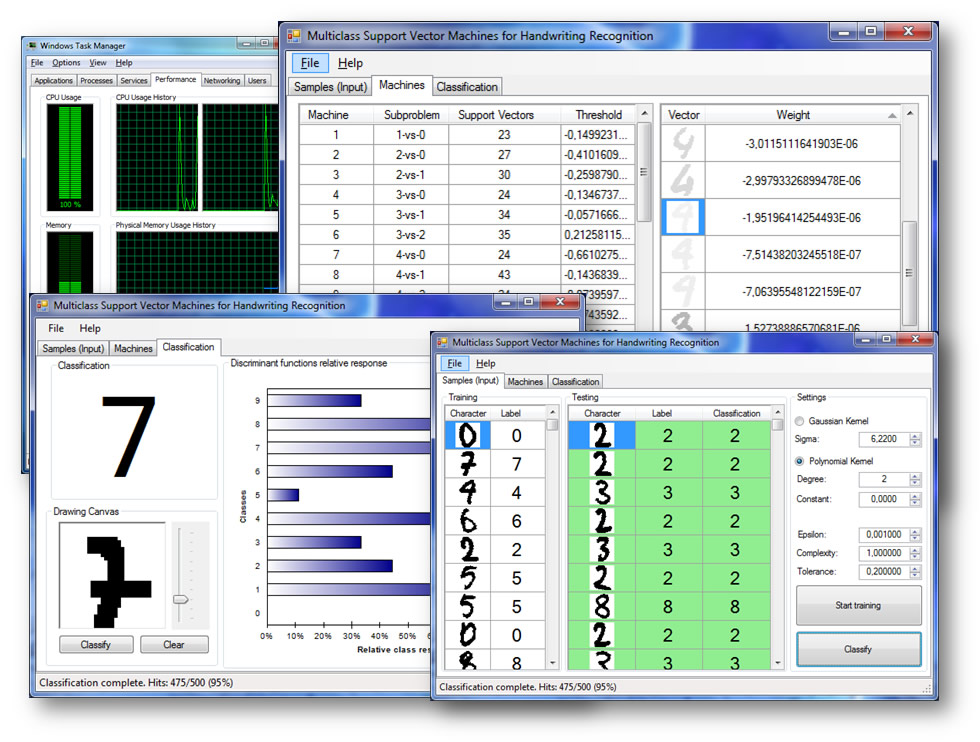Click the vertical slider beside the Drawing Canvas
980x742 pixels.
click(181, 598)
